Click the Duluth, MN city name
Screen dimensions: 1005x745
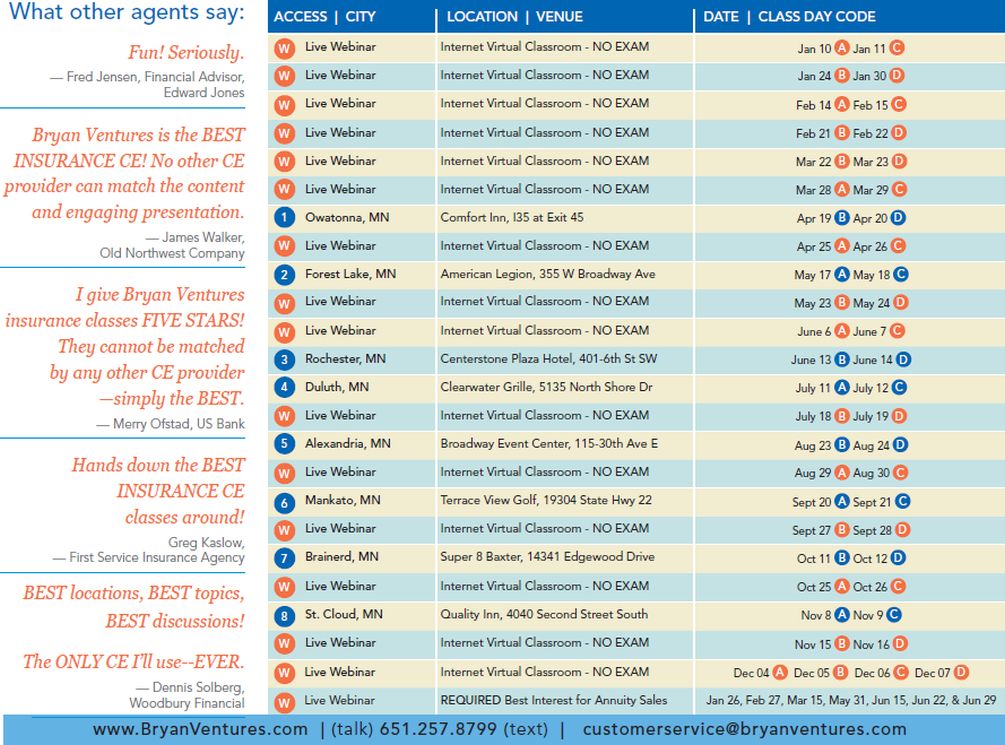pos(337,387)
